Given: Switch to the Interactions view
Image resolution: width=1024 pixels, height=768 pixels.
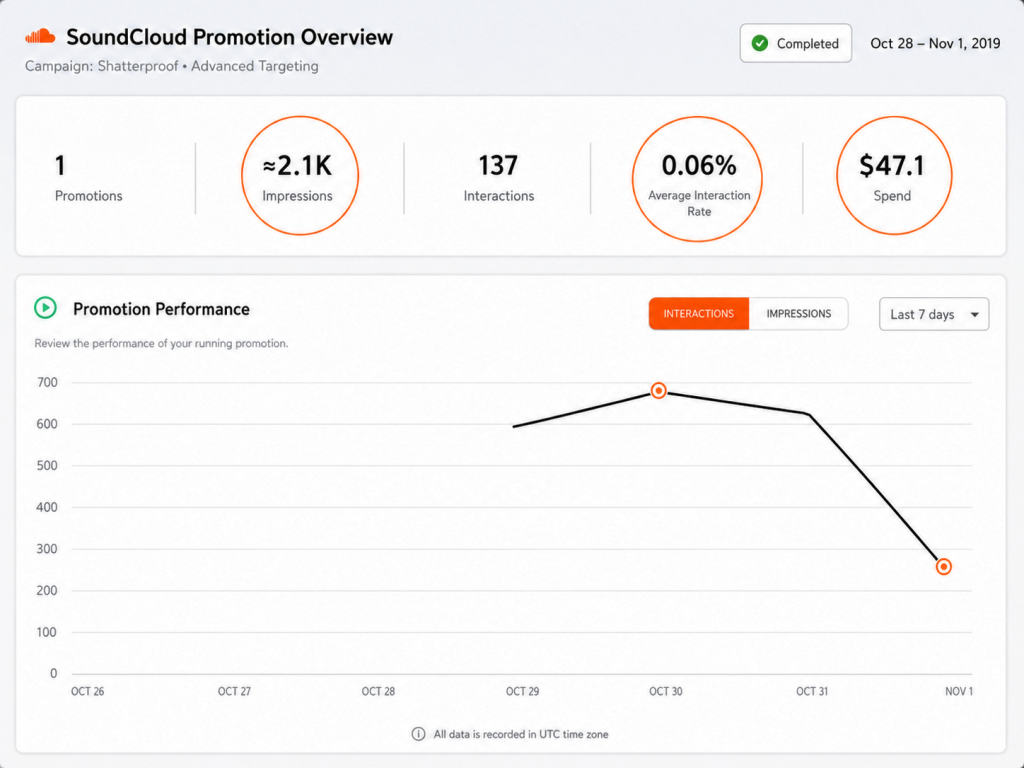Looking at the screenshot, I should [699, 313].
